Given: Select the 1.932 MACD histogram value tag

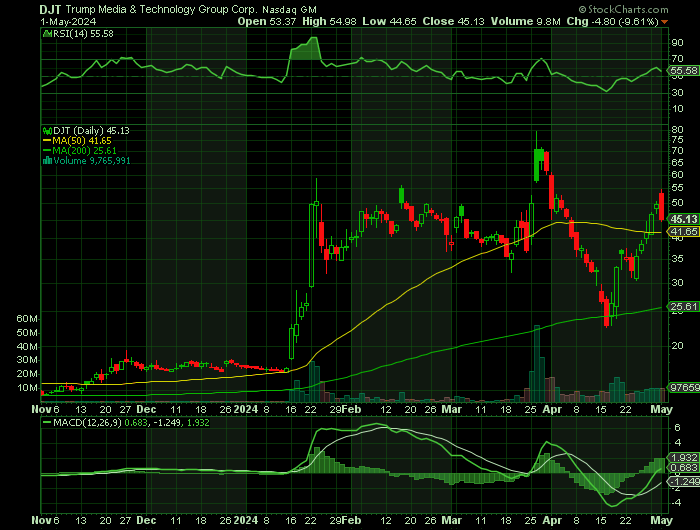Looking at the screenshot, I should click(x=684, y=457).
